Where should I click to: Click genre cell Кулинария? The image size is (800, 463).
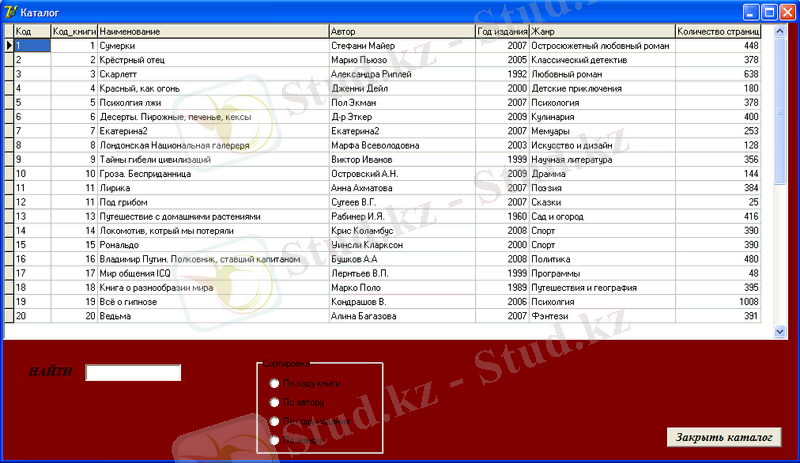pos(603,117)
